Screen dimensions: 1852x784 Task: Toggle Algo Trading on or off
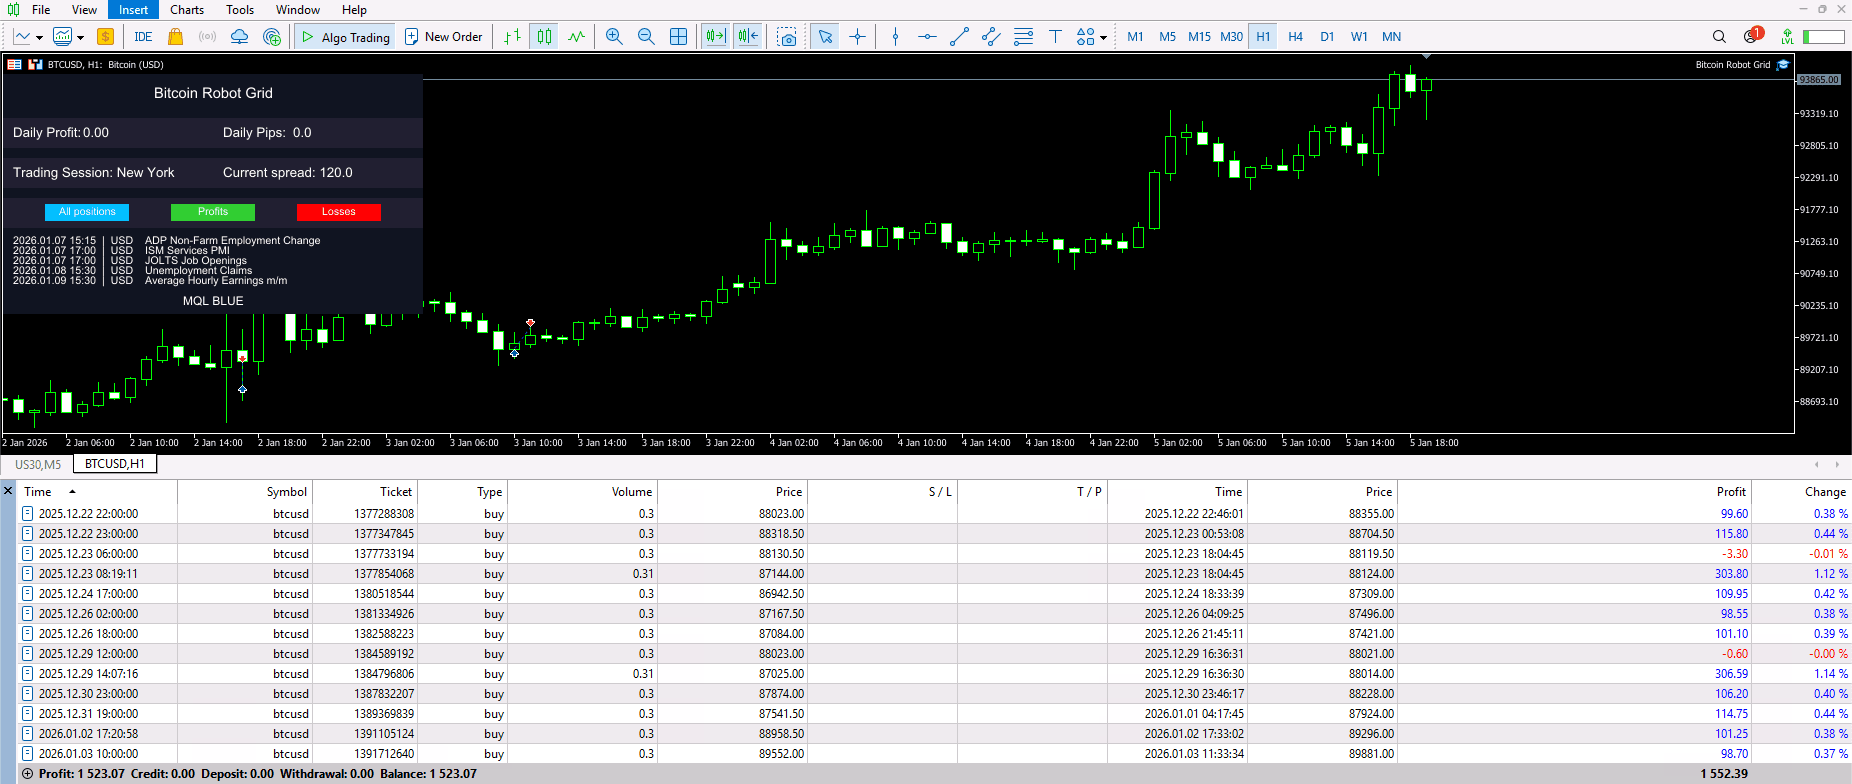(346, 37)
